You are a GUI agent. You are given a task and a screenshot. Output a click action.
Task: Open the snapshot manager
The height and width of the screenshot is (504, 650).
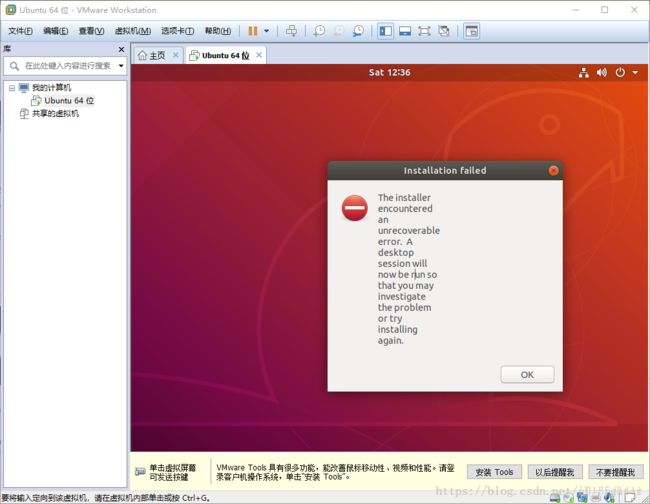coord(358,31)
